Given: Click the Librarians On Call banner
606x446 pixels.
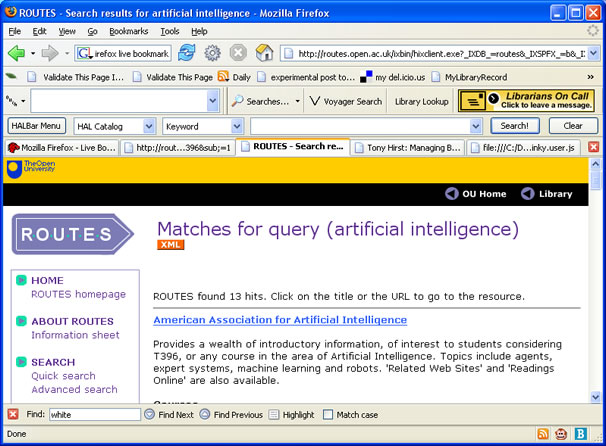Looking at the screenshot, I should 526,100.
